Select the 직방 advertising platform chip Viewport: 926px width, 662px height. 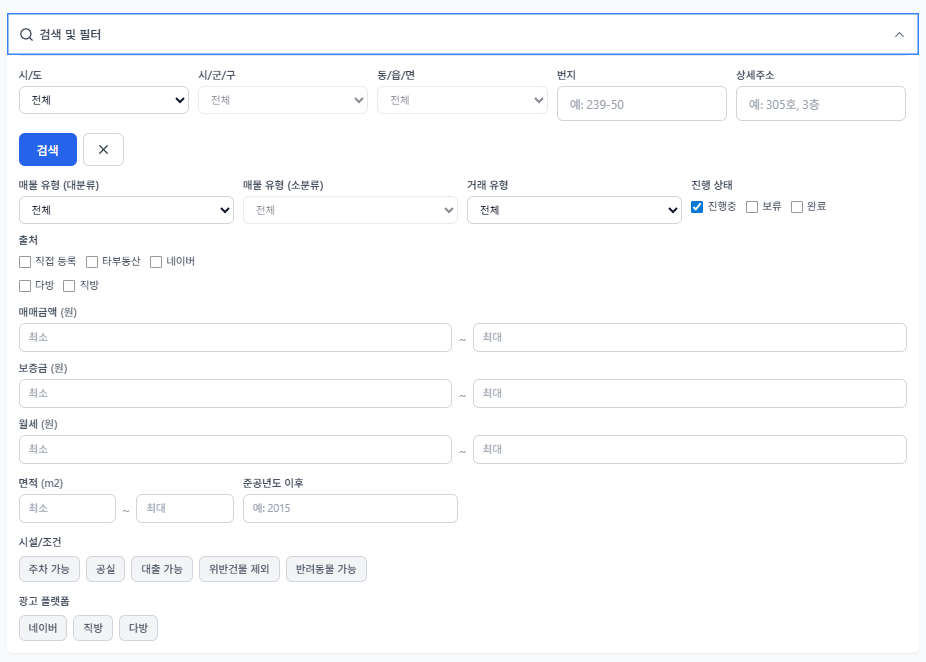[93, 628]
